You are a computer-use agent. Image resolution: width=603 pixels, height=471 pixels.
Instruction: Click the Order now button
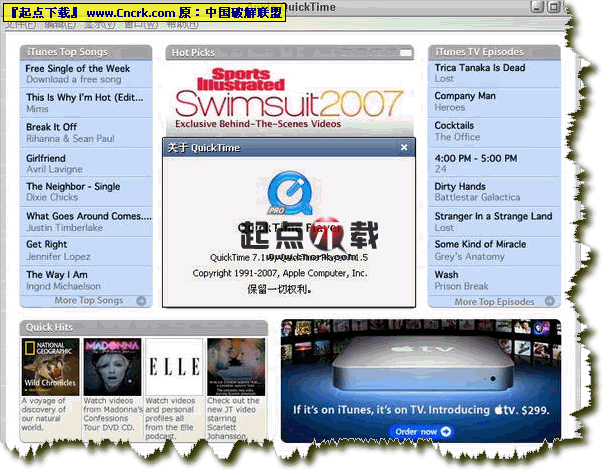[x=421, y=432]
